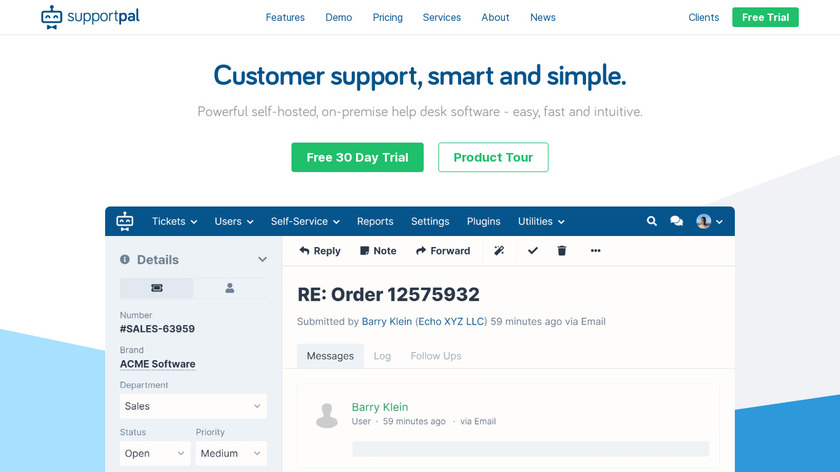Click the ticket title RE: Order 12575932

(388, 294)
